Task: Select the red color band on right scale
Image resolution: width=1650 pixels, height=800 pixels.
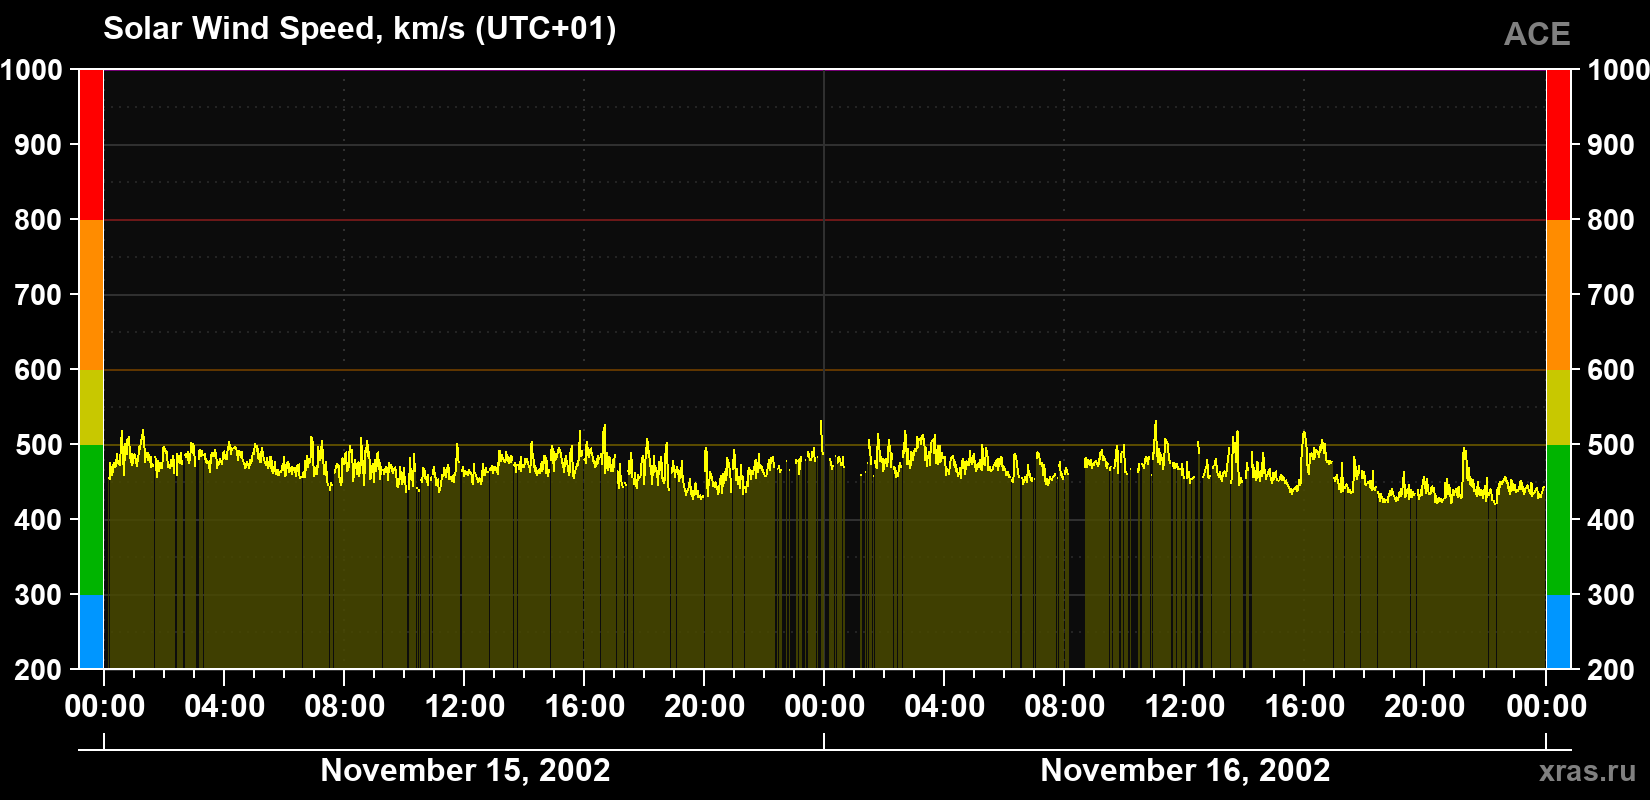Action: coord(1558,145)
